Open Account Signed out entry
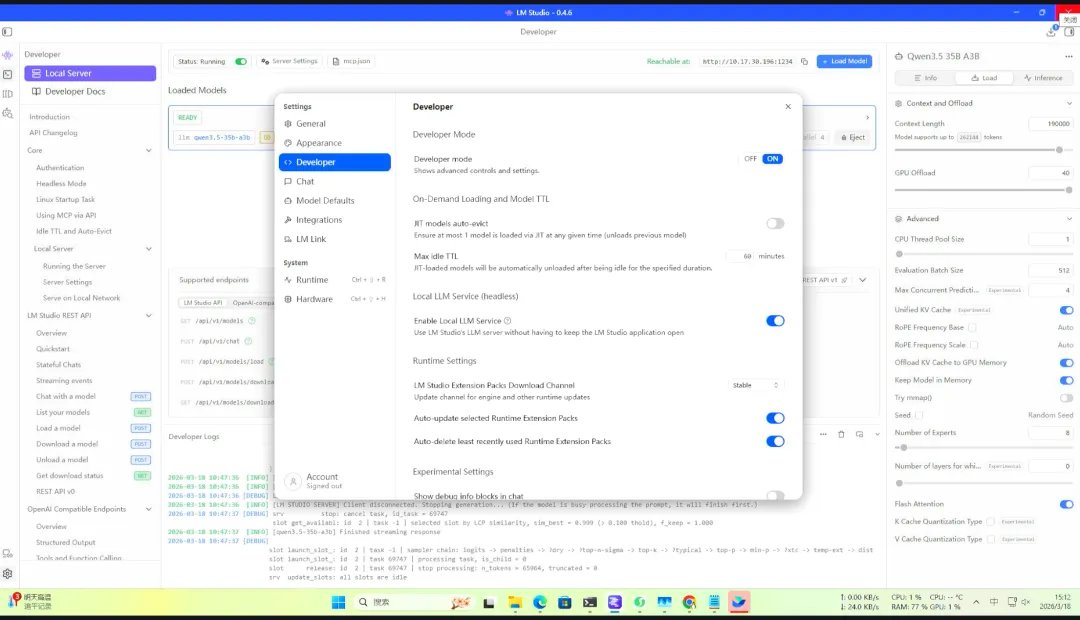Image resolution: width=1080 pixels, height=620 pixels. [x=335, y=481]
